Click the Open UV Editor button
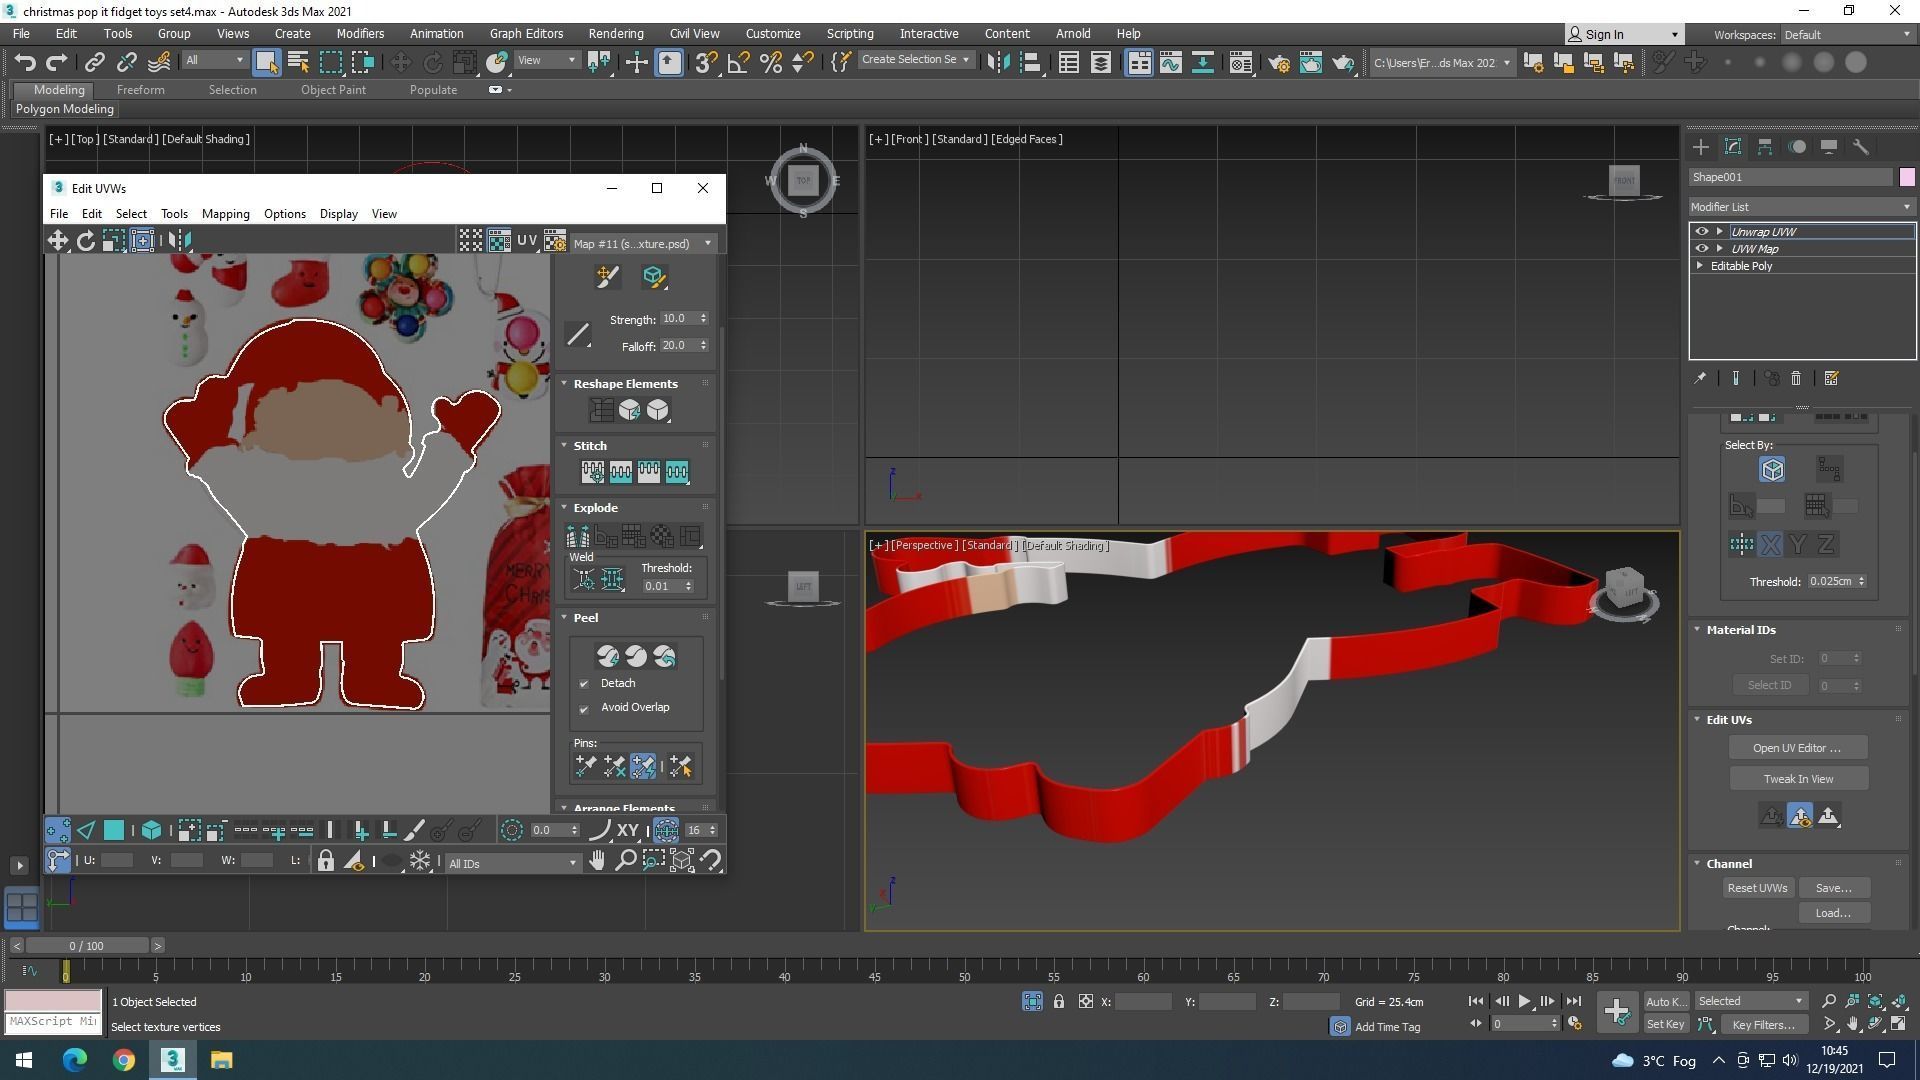Viewport: 1920px width, 1080px height. [x=1797, y=748]
